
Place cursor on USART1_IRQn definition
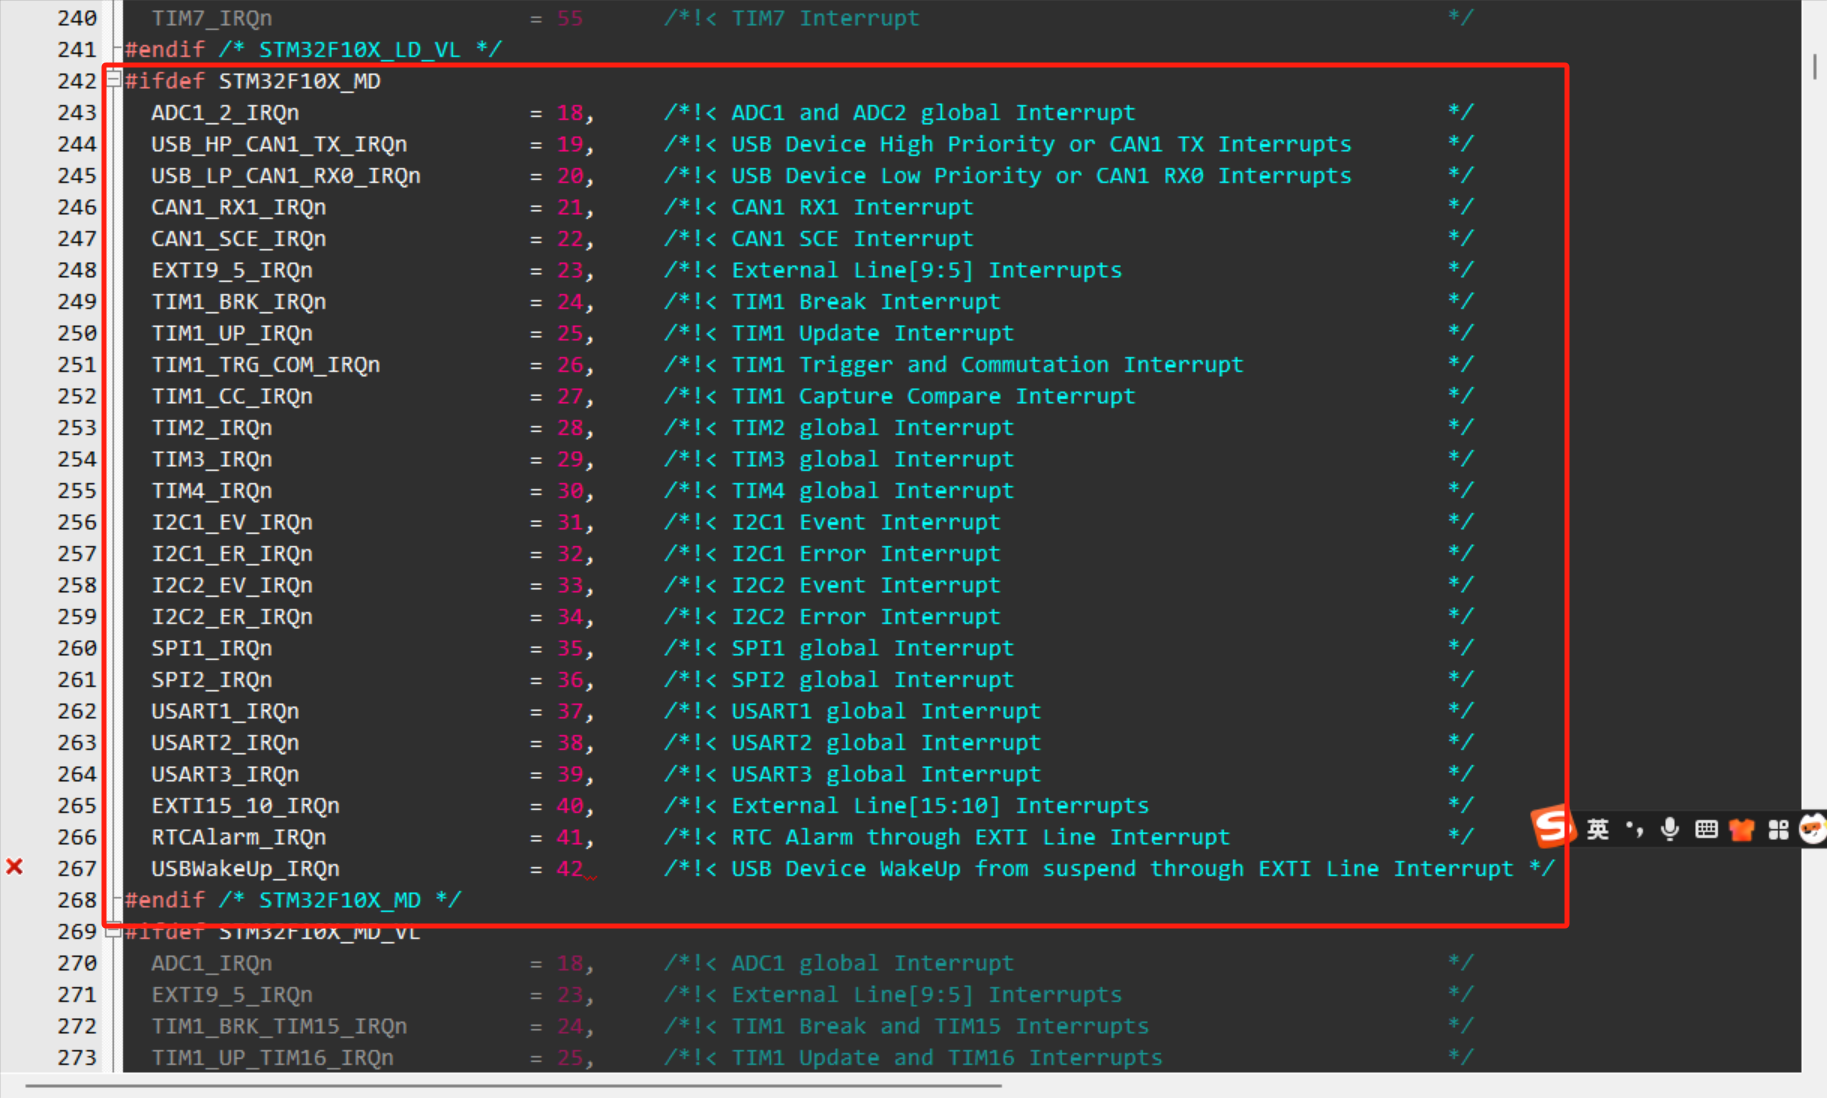click(x=224, y=711)
